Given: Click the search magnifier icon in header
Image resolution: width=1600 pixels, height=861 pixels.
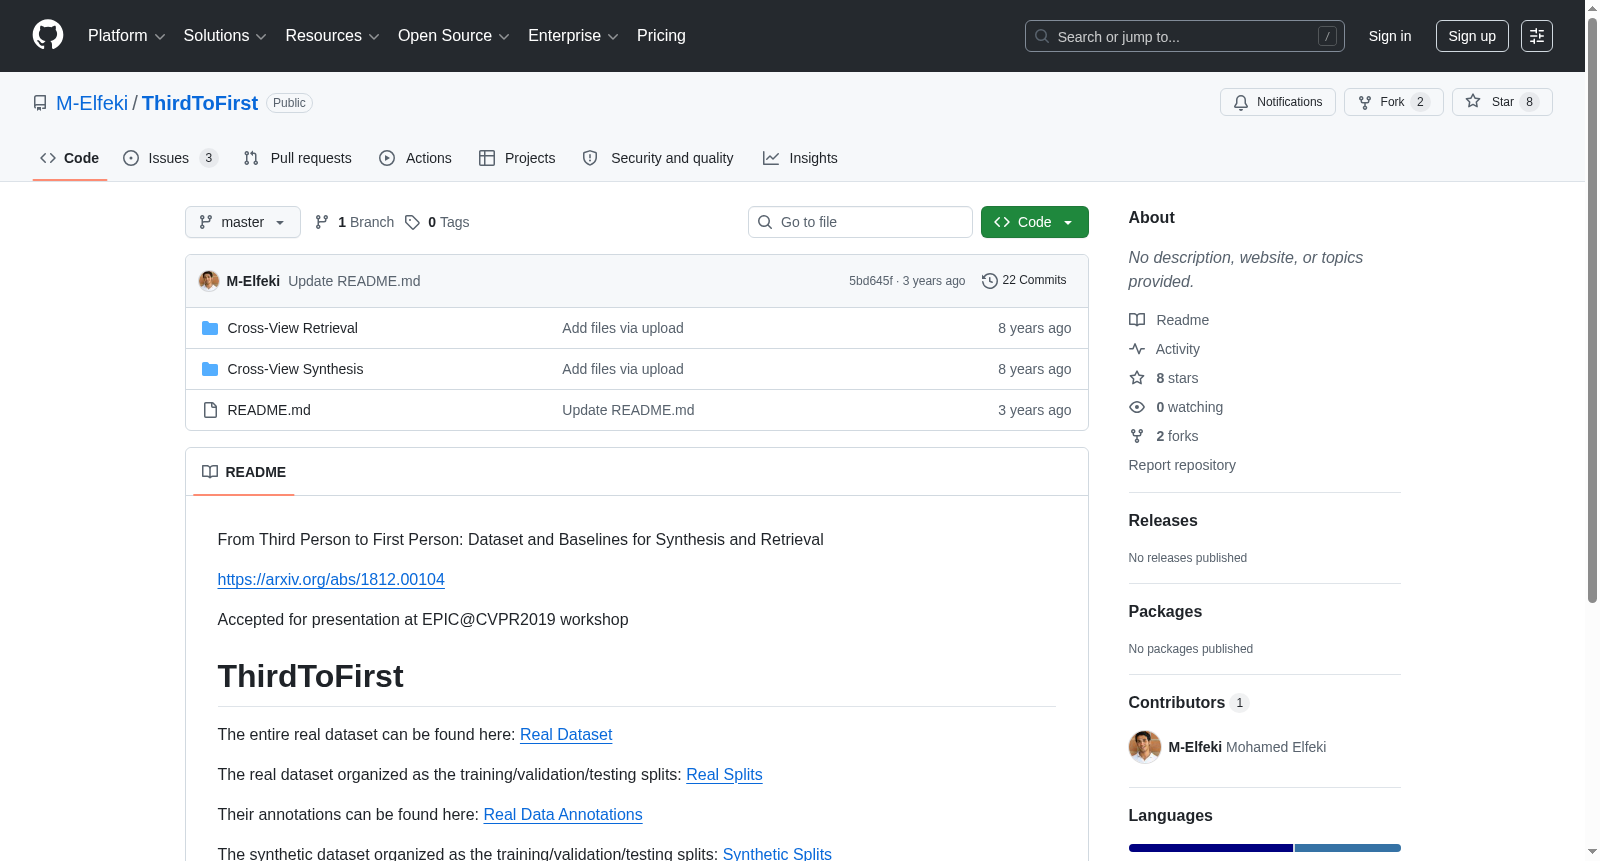Looking at the screenshot, I should [x=1042, y=36].
